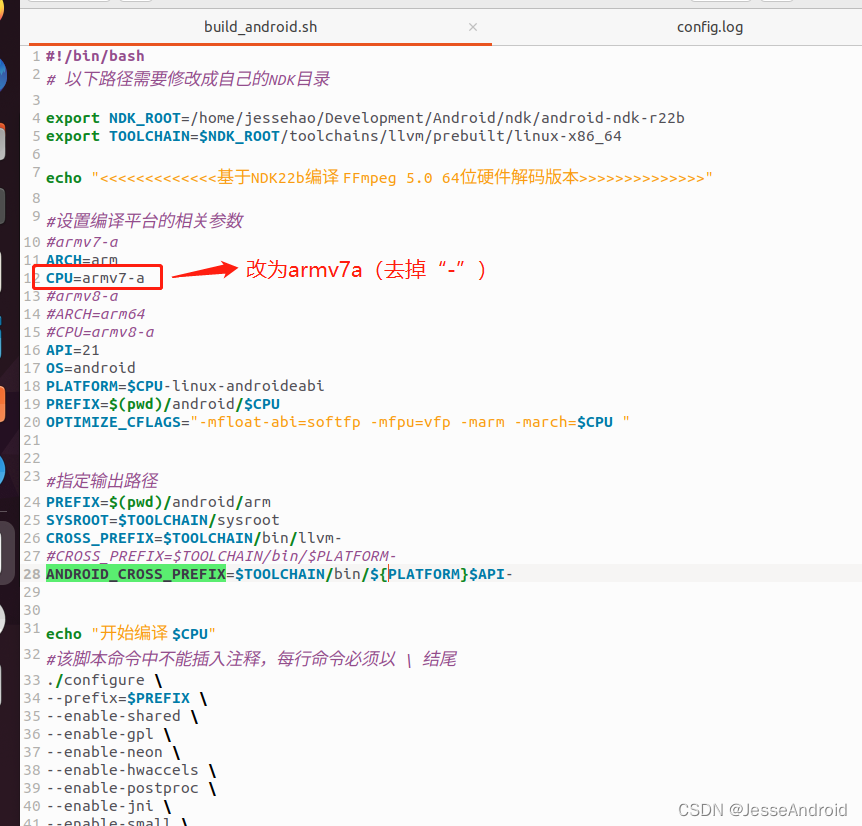Click the --enable-neon line
Image resolution: width=862 pixels, height=826 pixels.
click(x=113, y=753)
